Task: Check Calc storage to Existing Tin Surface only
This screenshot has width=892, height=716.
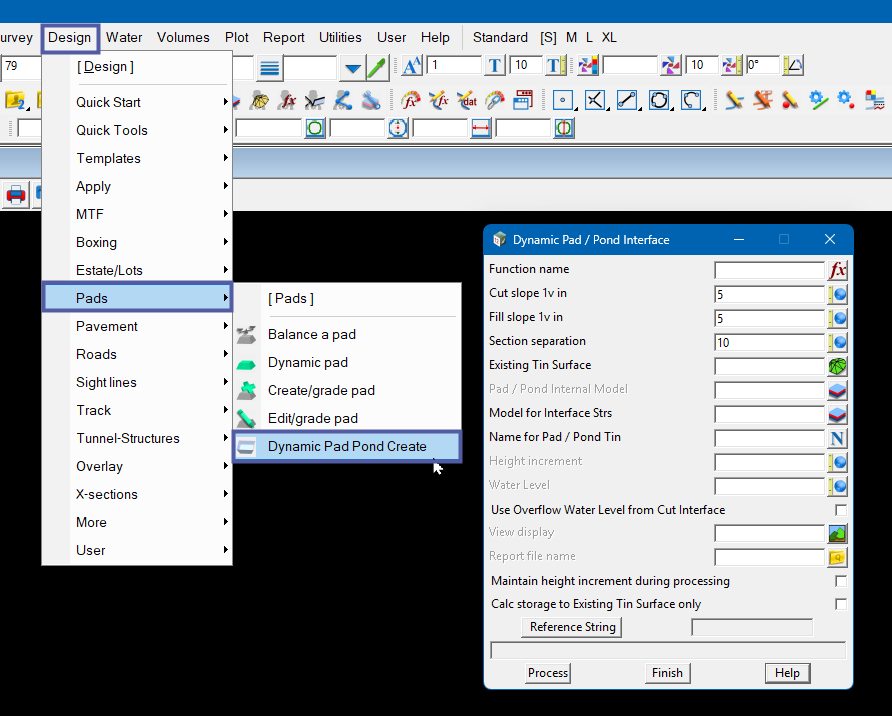Action: pos(841,604)
